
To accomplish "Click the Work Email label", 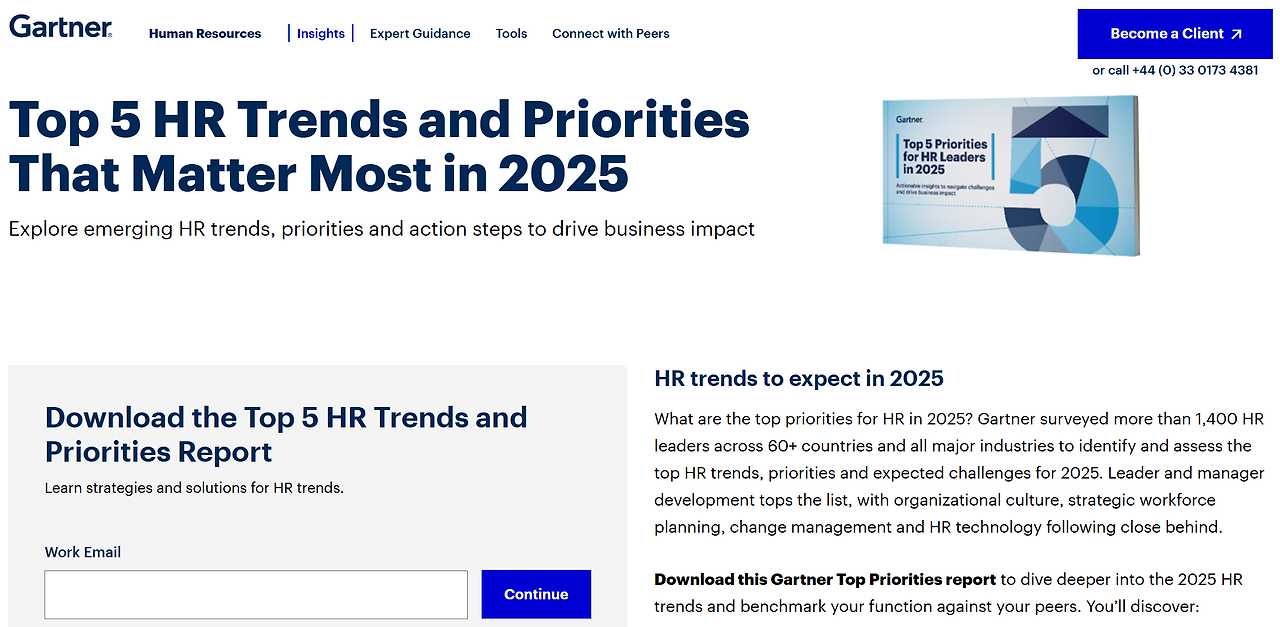I will (83, 552).
